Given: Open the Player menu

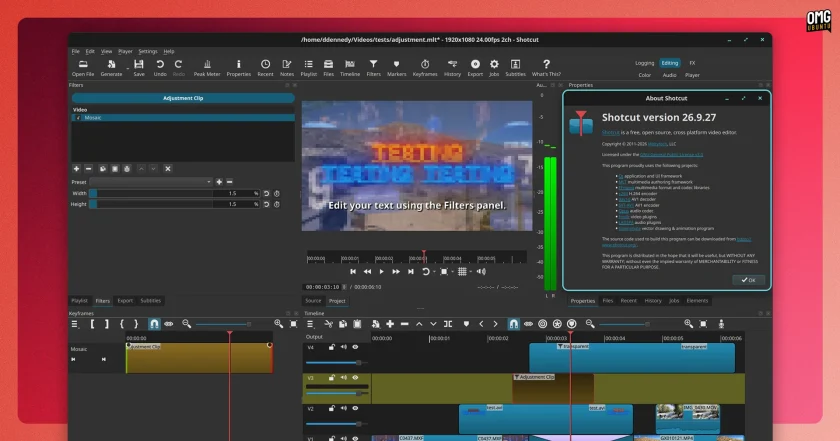Looking at the screenshot, I should [x=125, y=51].
